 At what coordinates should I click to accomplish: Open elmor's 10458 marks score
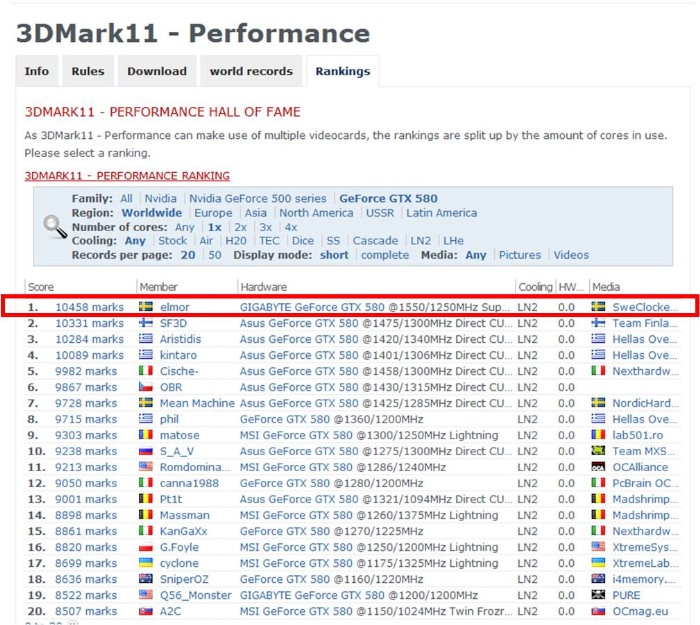(x=89, y=307)
